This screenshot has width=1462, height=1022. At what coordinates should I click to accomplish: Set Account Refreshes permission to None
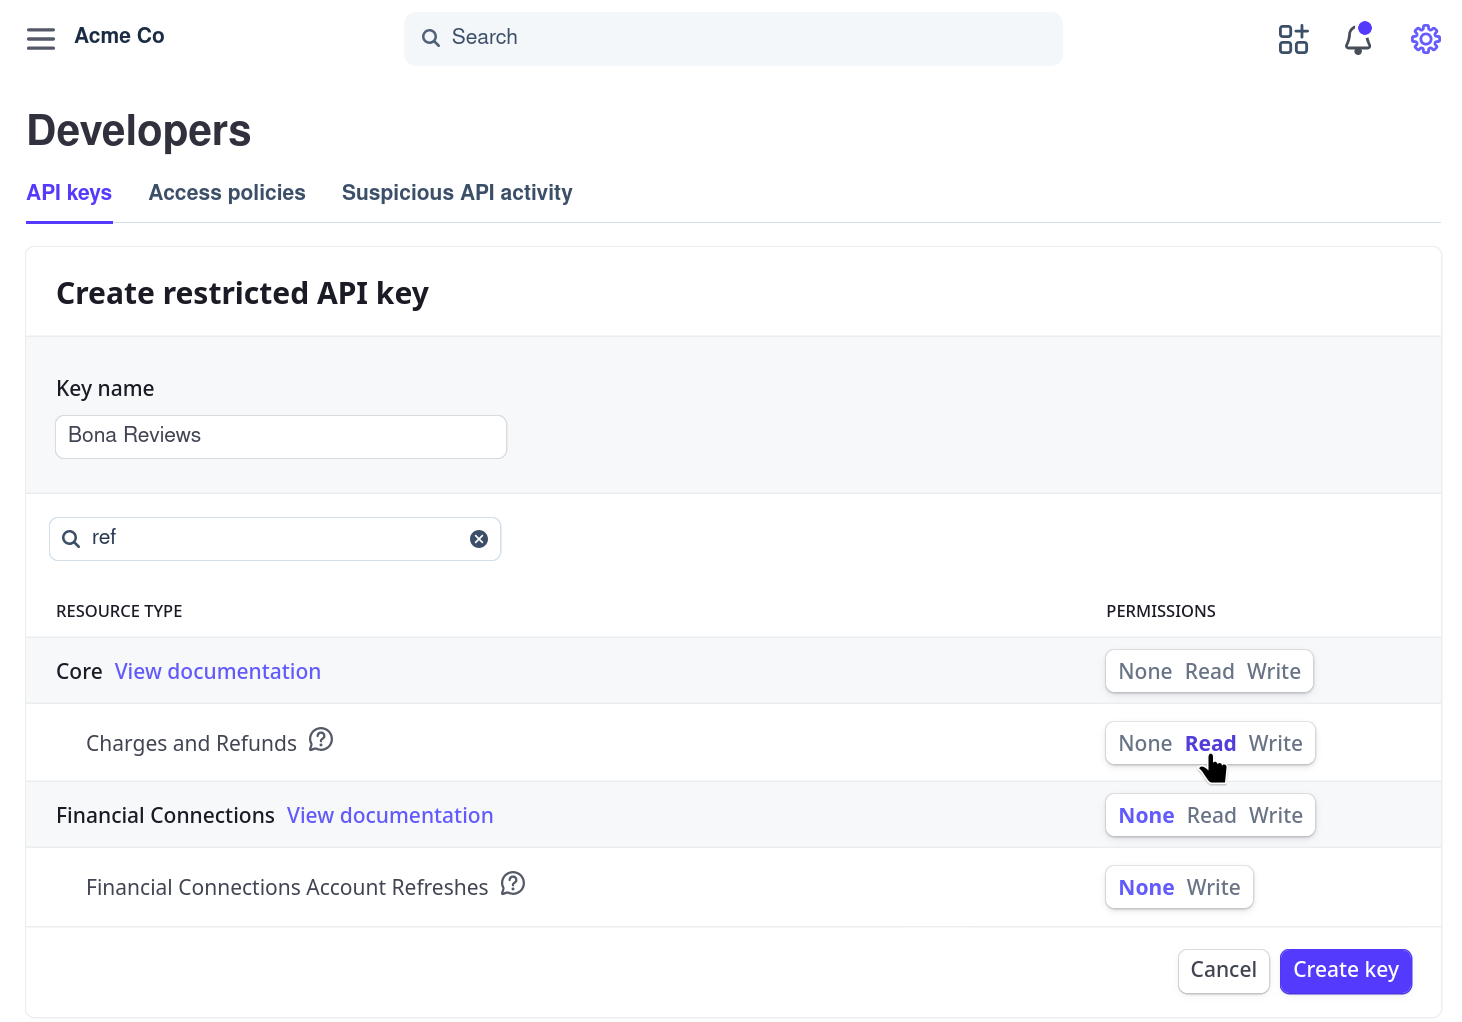1146,887
